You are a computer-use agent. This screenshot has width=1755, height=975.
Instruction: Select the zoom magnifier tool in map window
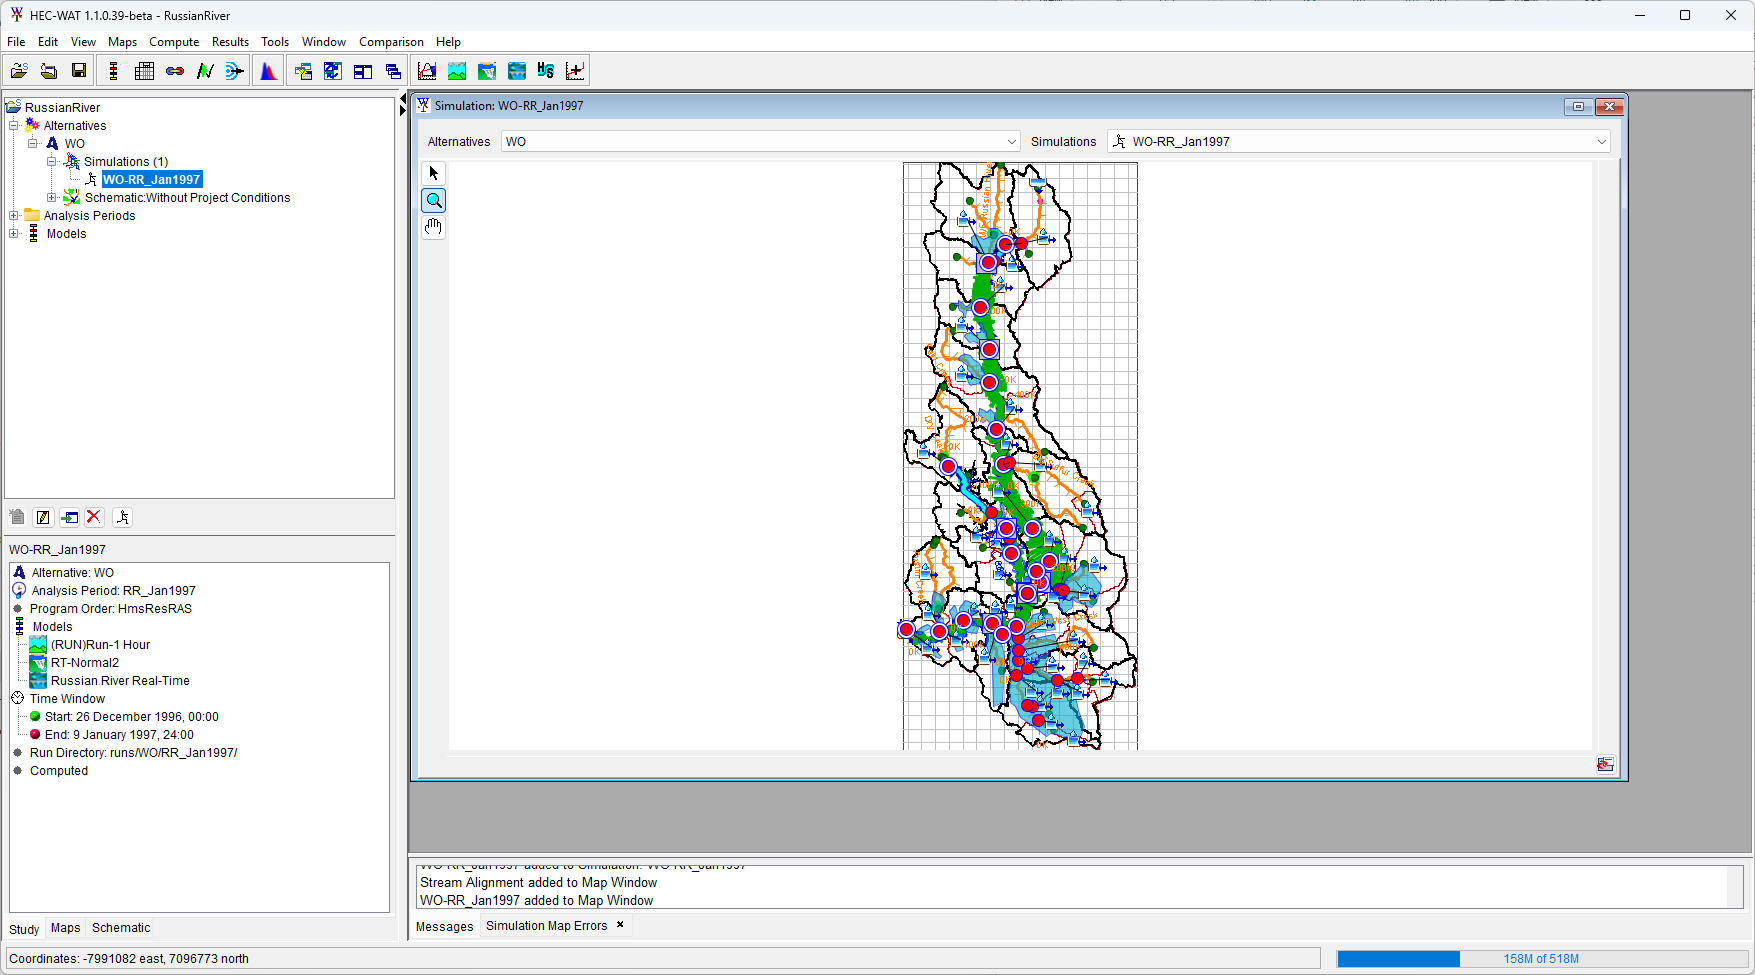434,201
